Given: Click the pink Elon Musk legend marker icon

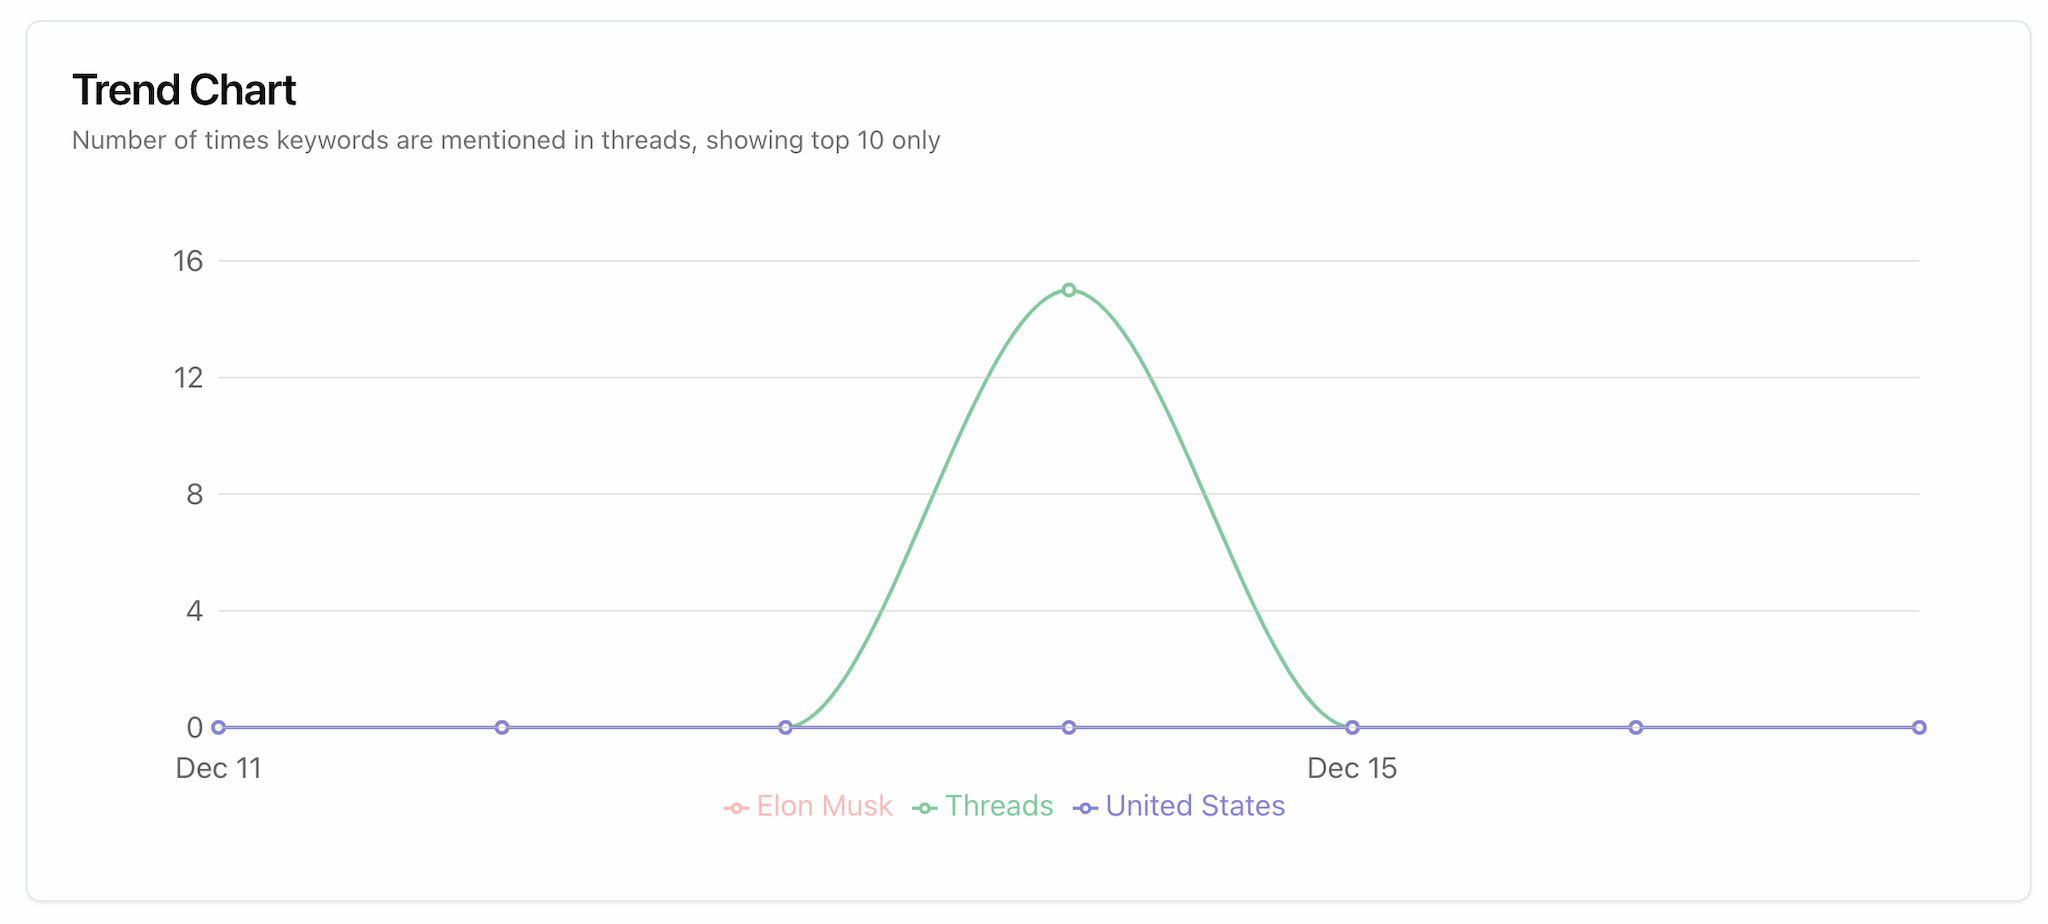Looking at the screenshot, I should [736, 808].
